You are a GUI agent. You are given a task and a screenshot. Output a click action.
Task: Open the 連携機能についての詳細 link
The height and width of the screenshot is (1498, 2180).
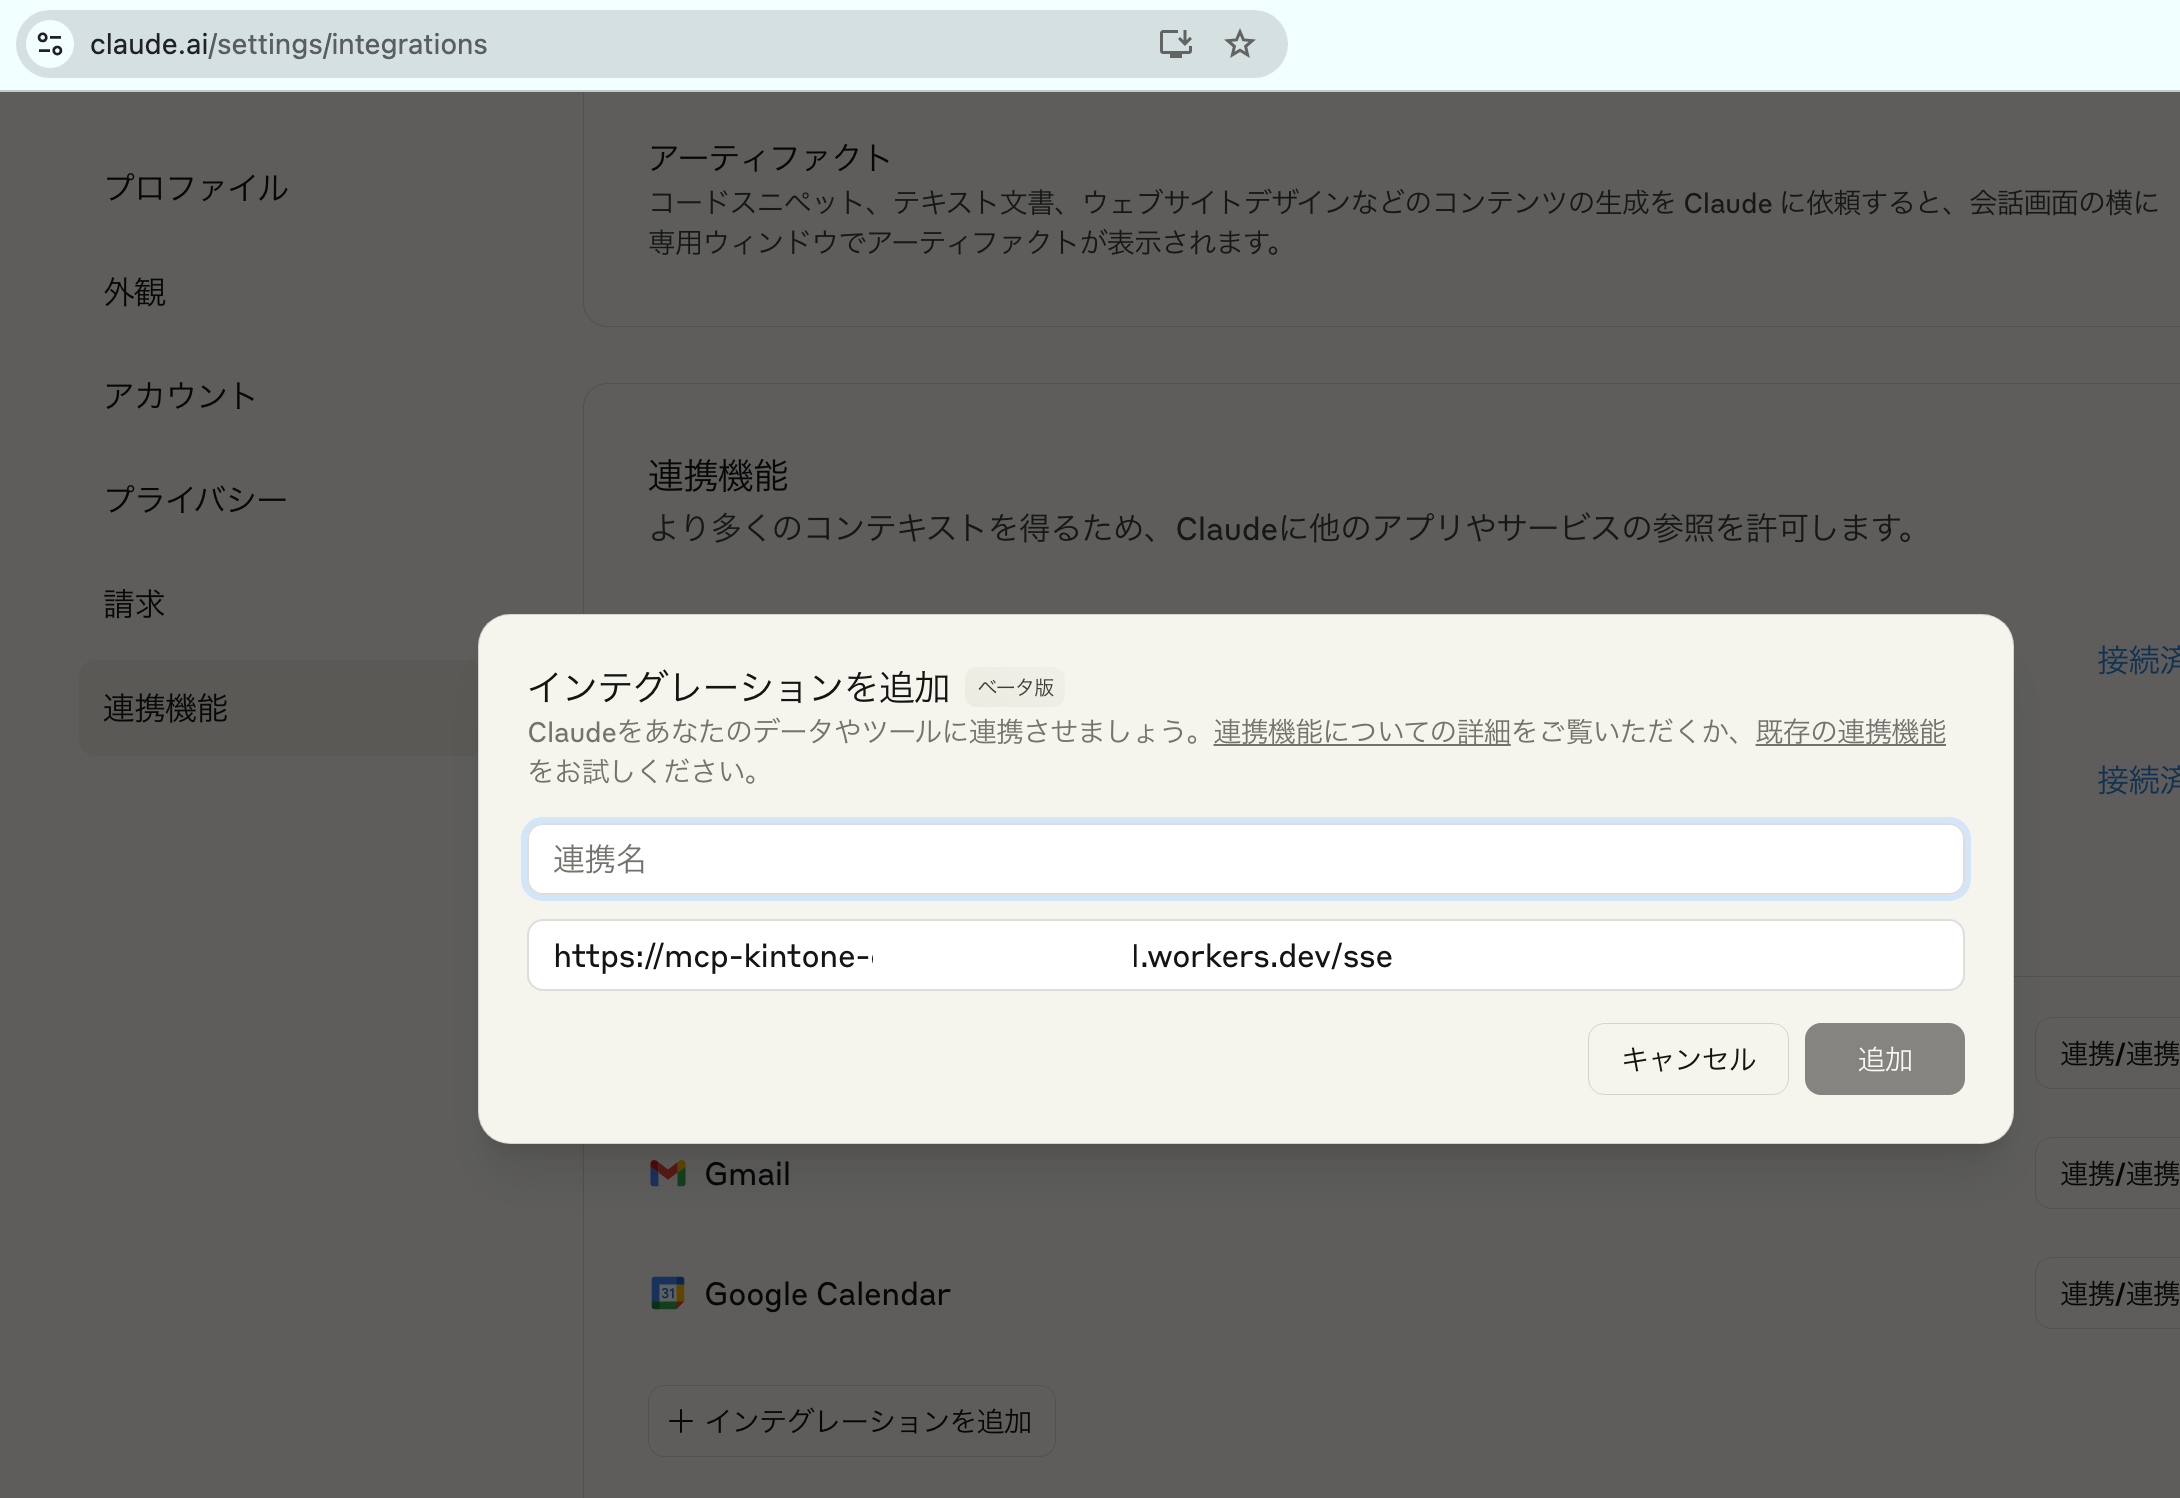(1361, 732)
